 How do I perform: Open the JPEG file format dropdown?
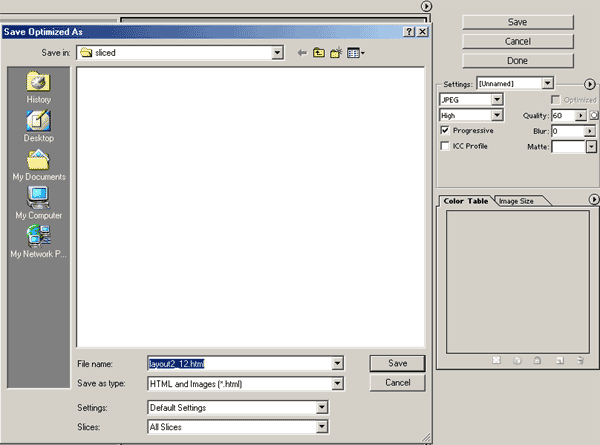coord(497,100)
